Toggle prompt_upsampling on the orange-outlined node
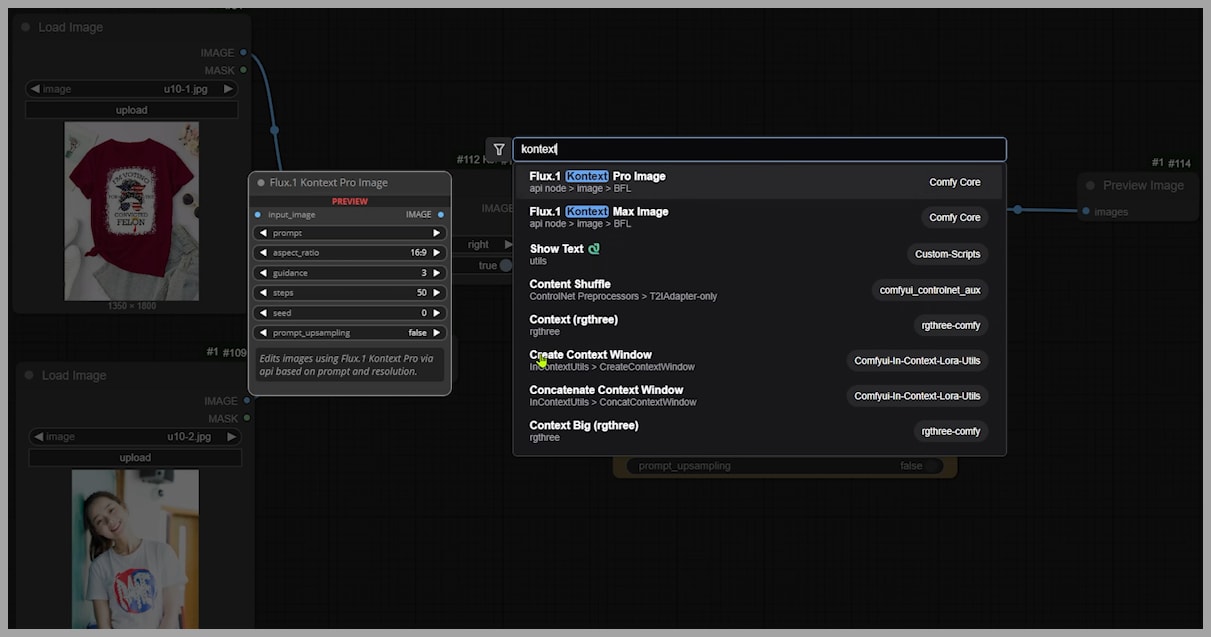 (x=932, y=466)
